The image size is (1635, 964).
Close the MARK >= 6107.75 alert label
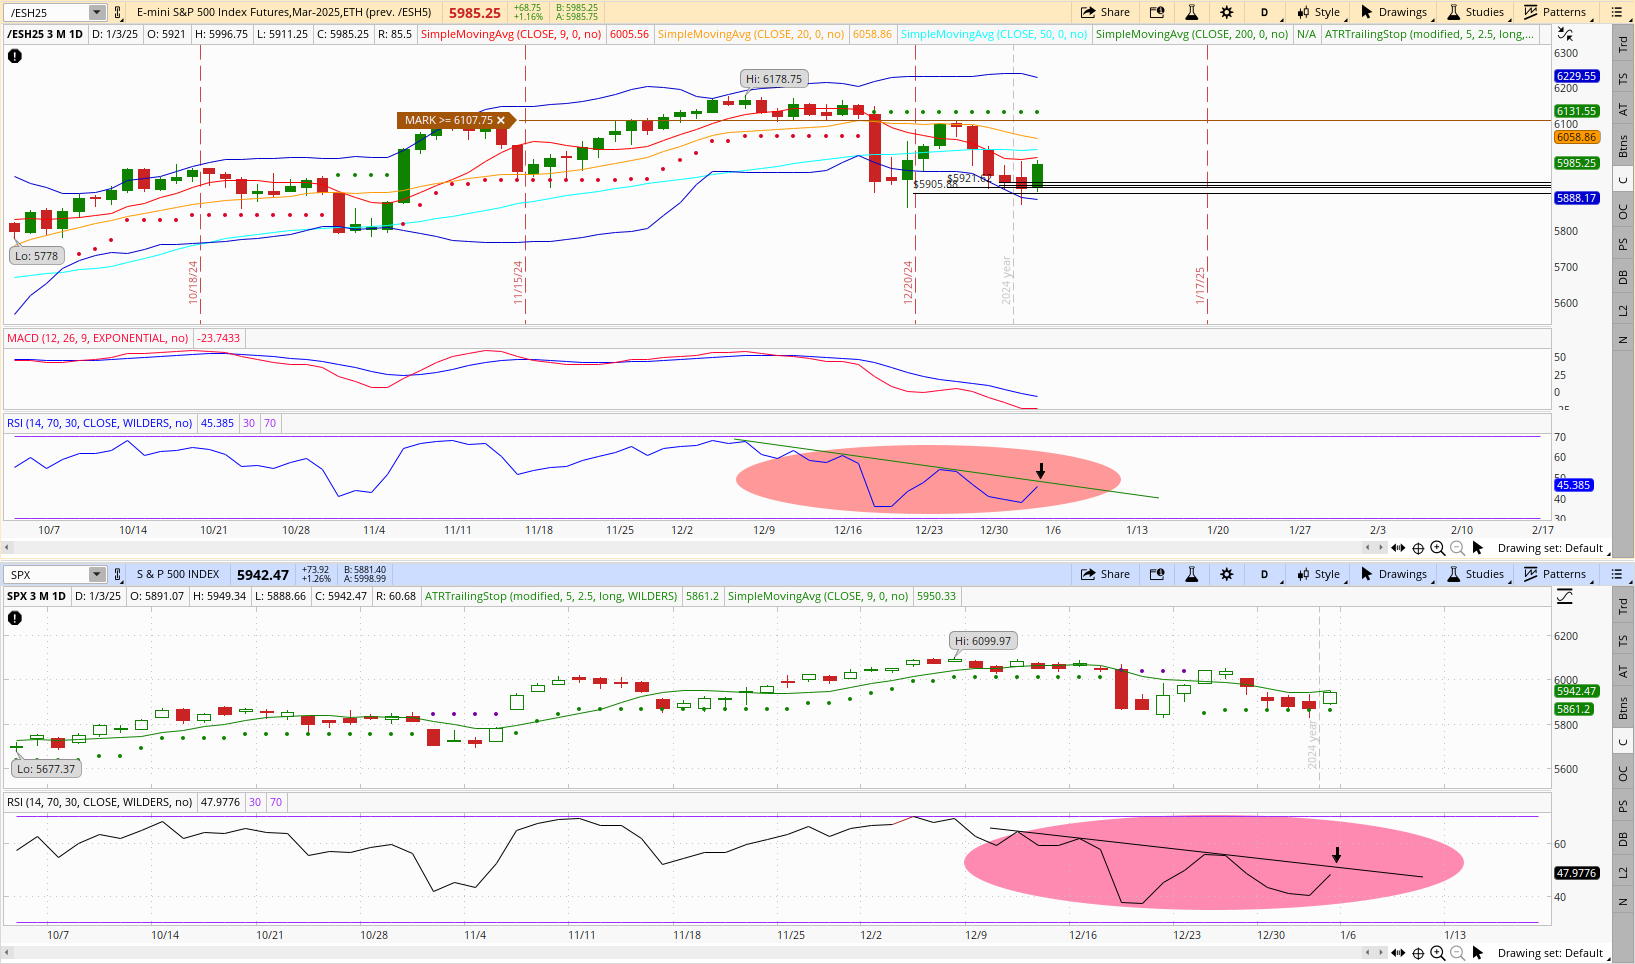click(x=502, y=120)
